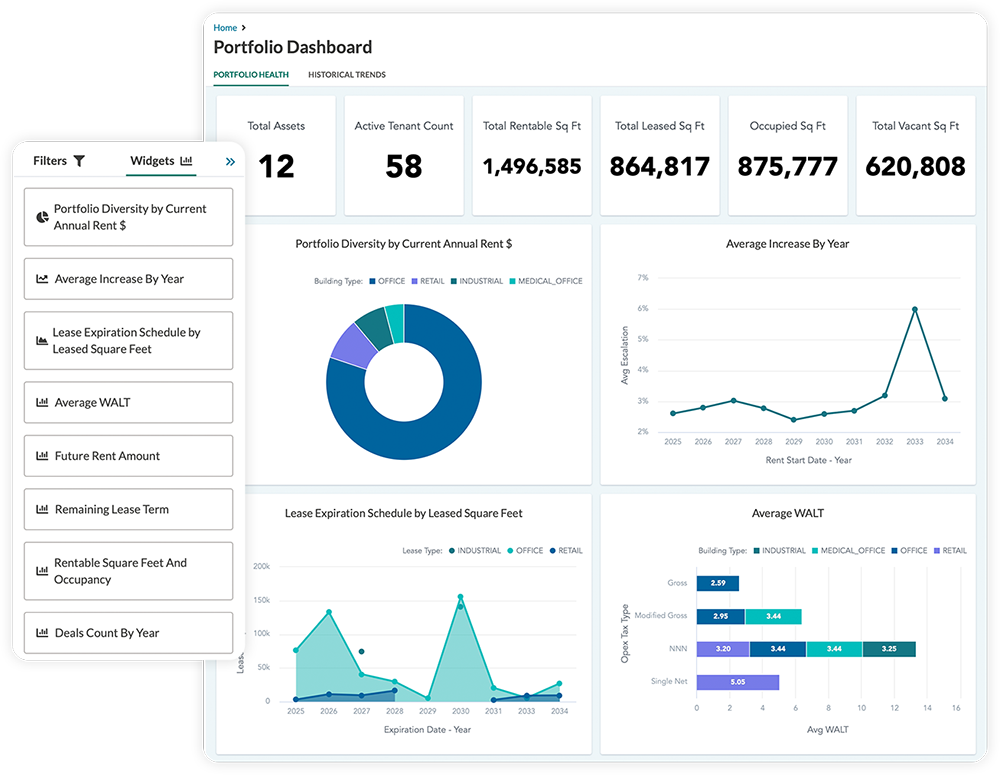This screenshot has height=775, width=1000.
Task: Select the Portfolio Health tab
Action: [251, 75]
